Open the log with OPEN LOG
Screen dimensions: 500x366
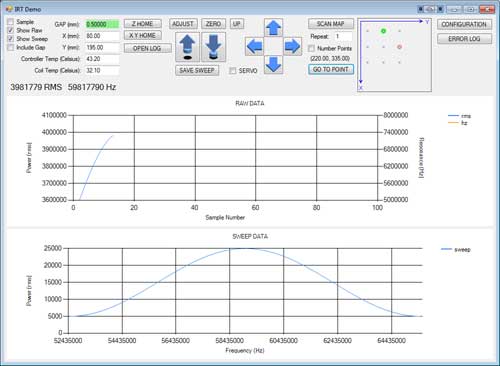147,48
